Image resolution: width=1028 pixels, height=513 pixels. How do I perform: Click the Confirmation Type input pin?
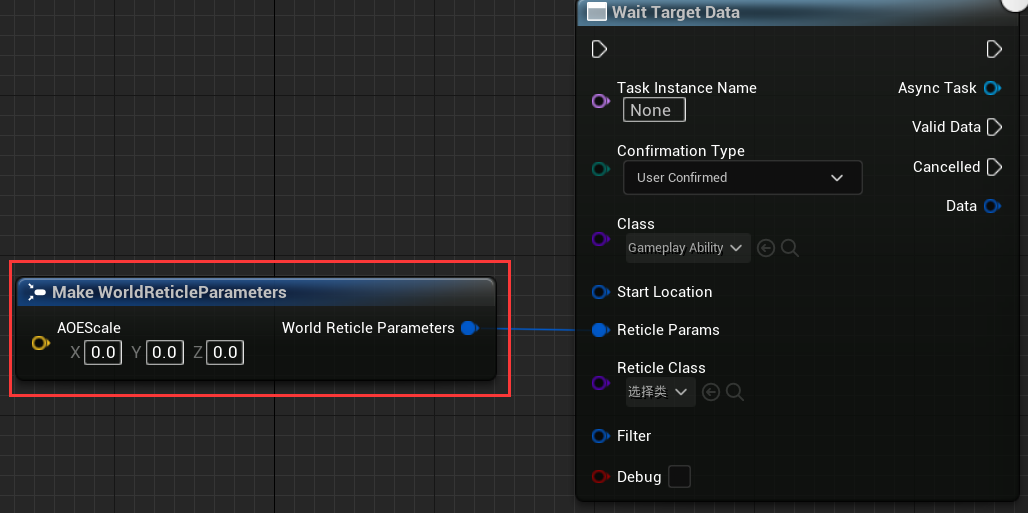click(x=601, y=169)
